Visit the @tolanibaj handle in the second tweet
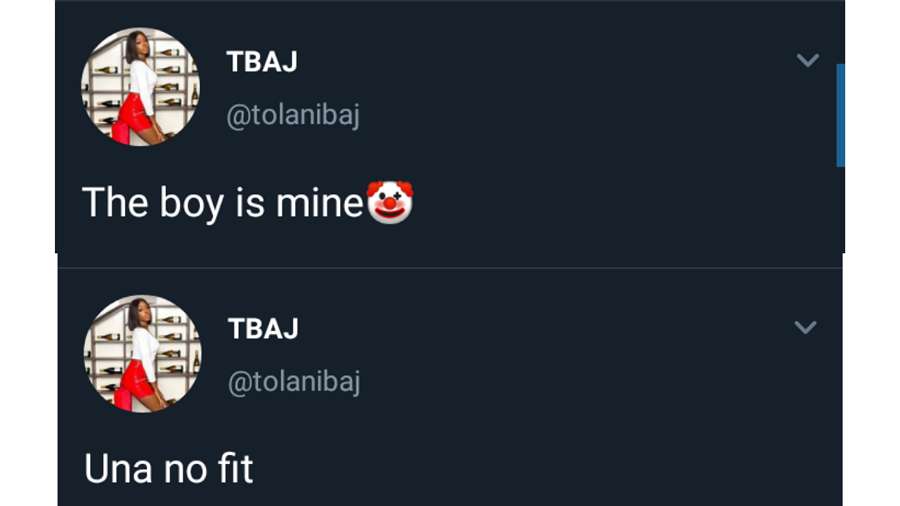Viewport: 900px width, 506px height. click(x=294, y=382)
